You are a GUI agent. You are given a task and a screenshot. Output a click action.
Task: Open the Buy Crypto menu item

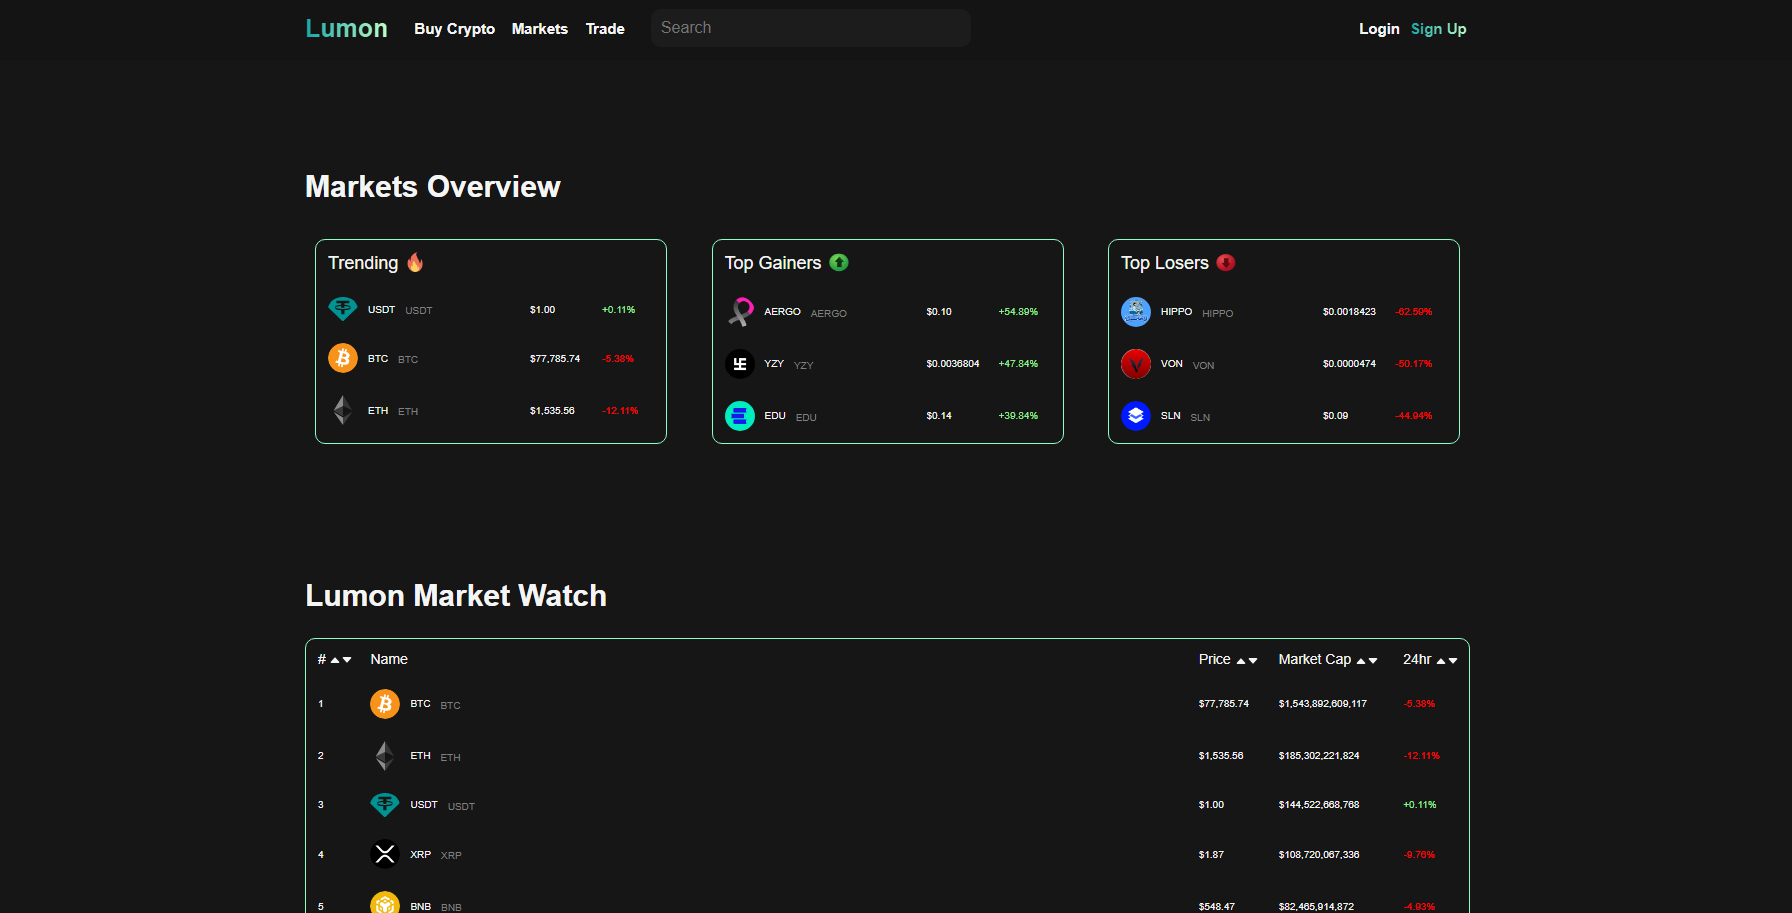[454, 29]
